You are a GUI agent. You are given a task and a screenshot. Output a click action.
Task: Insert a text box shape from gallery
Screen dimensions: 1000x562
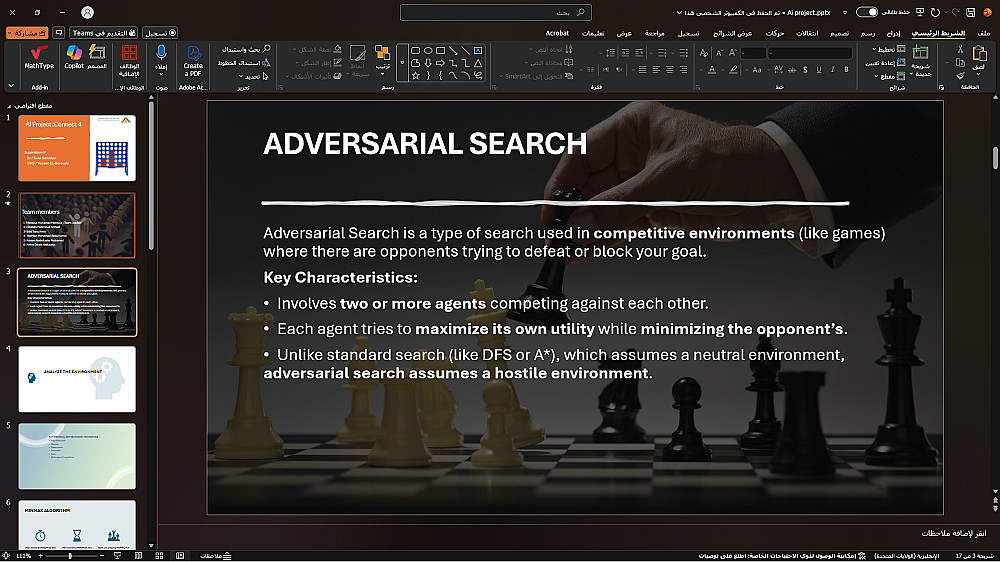click(x=478, y=50)
